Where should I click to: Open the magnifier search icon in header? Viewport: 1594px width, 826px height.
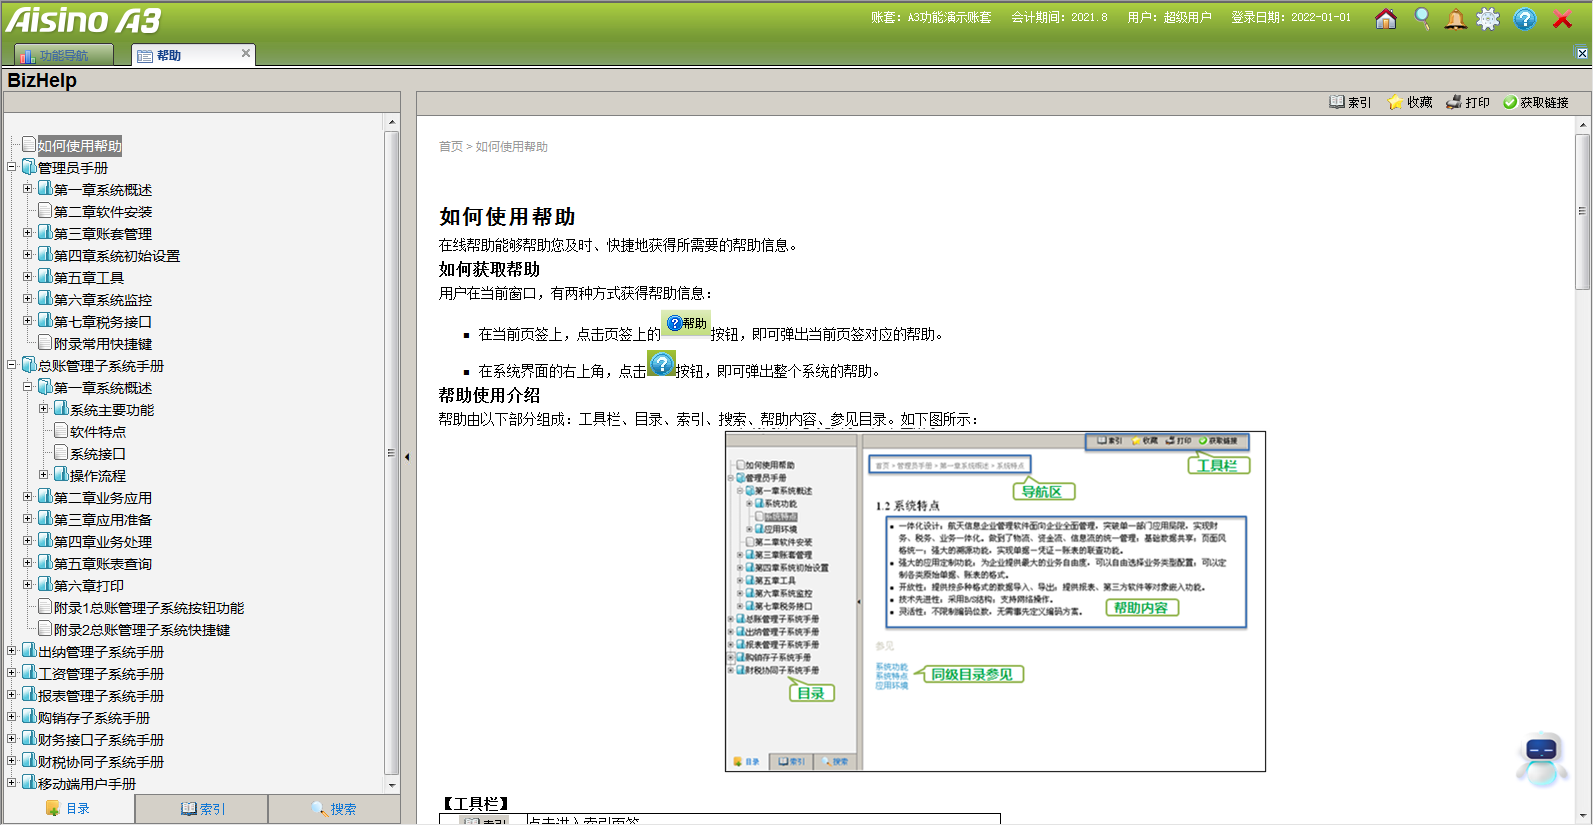(1422, 19)
